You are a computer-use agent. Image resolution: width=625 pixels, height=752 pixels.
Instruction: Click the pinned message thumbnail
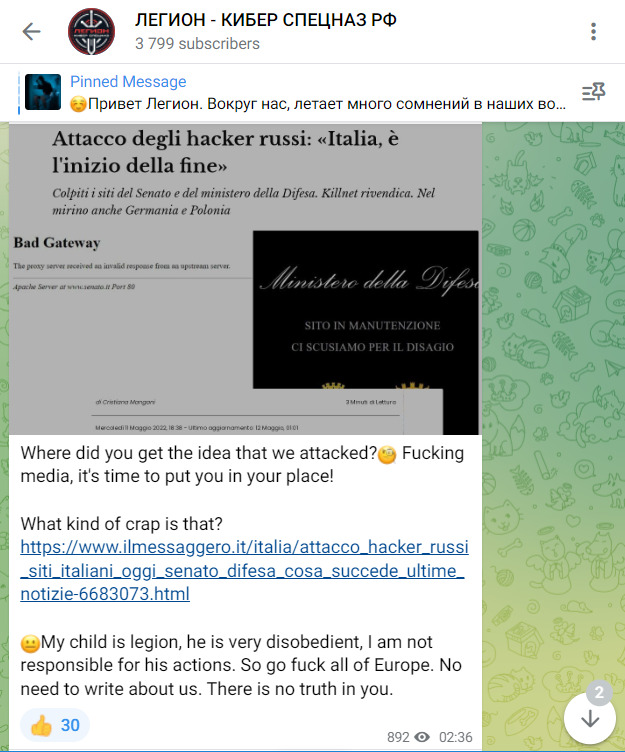[43, 92]
